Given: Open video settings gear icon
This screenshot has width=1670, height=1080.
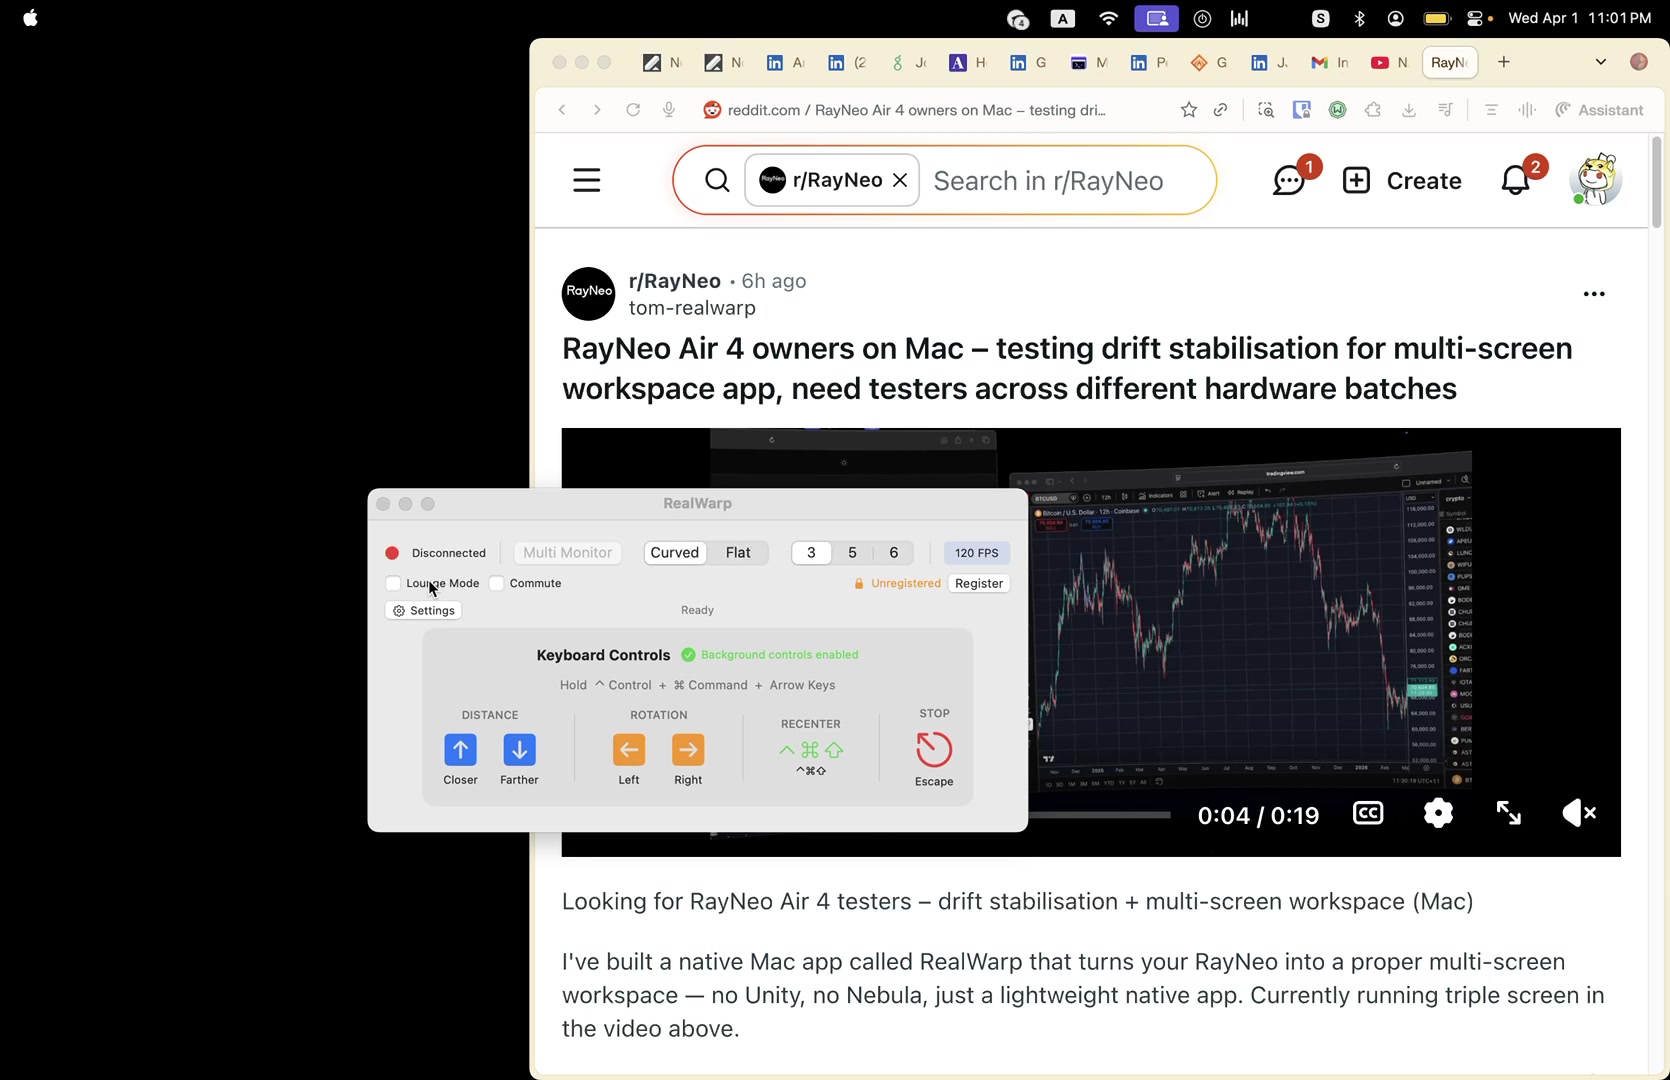Looking at the screenshot, I should [1438, 814].
